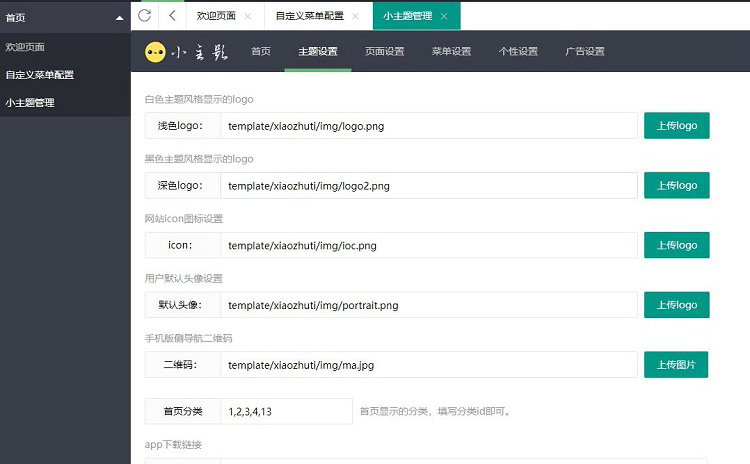
Task: Click the yellow face logo icon
Action: click(x=155, y=52)
